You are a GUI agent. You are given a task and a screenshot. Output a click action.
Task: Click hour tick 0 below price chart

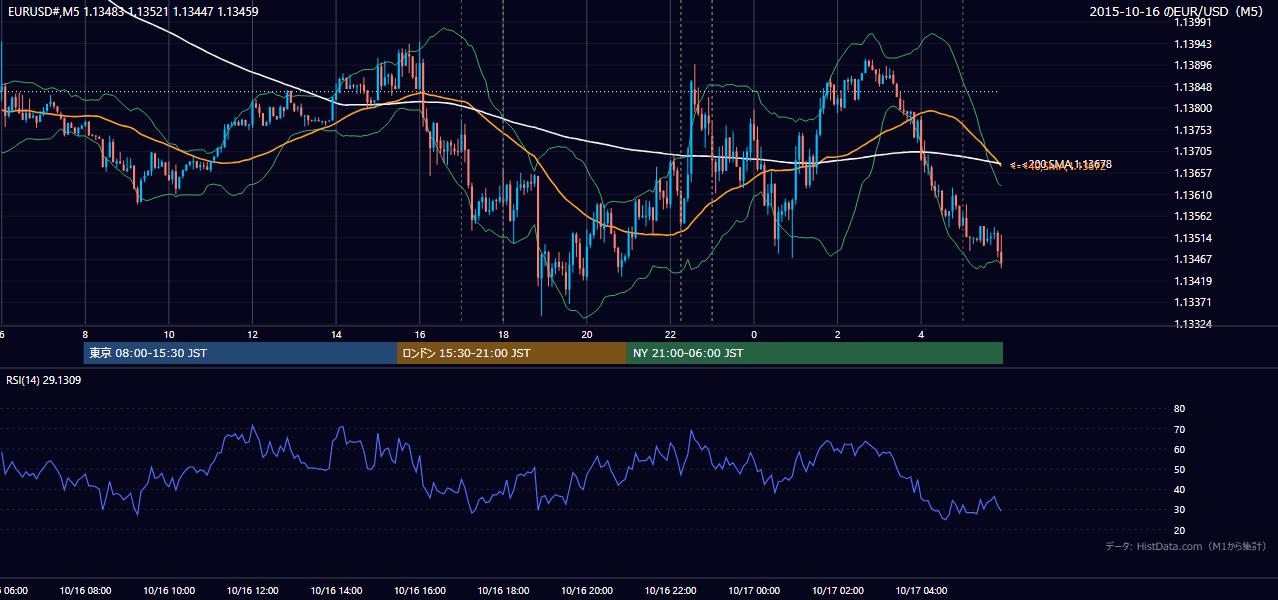coord(754,334)
